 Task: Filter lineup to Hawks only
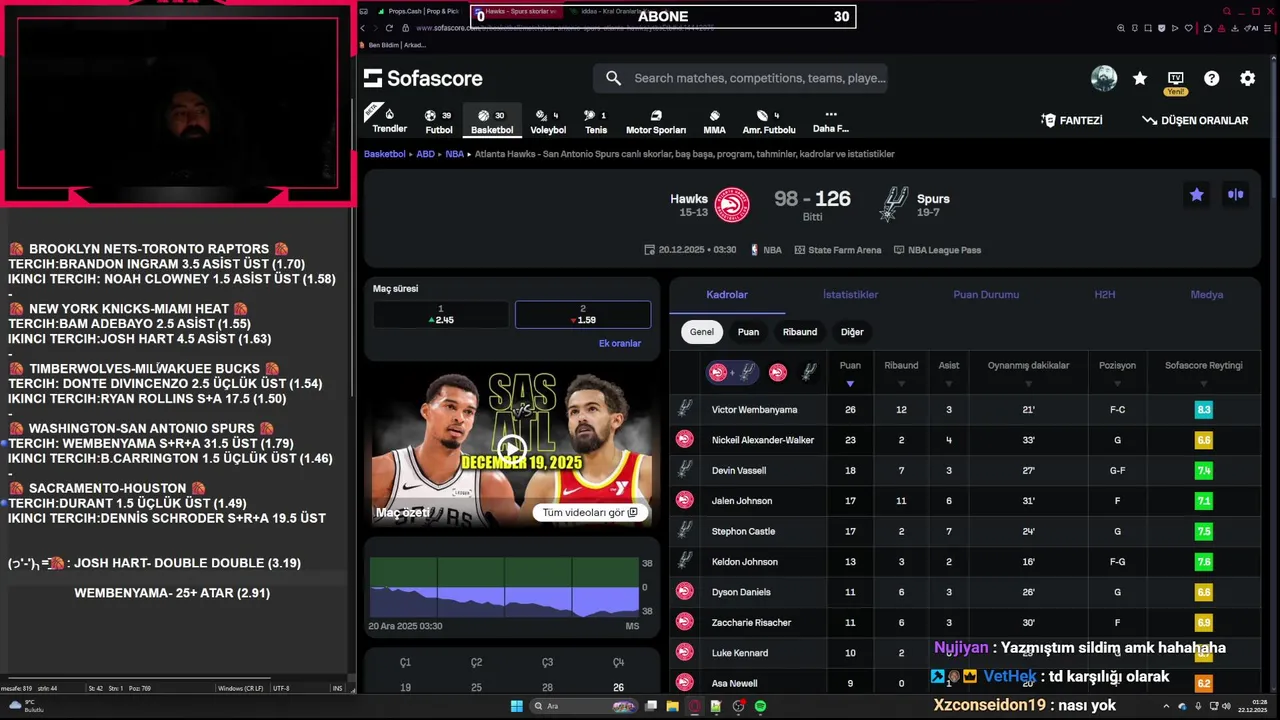[778, 372]
